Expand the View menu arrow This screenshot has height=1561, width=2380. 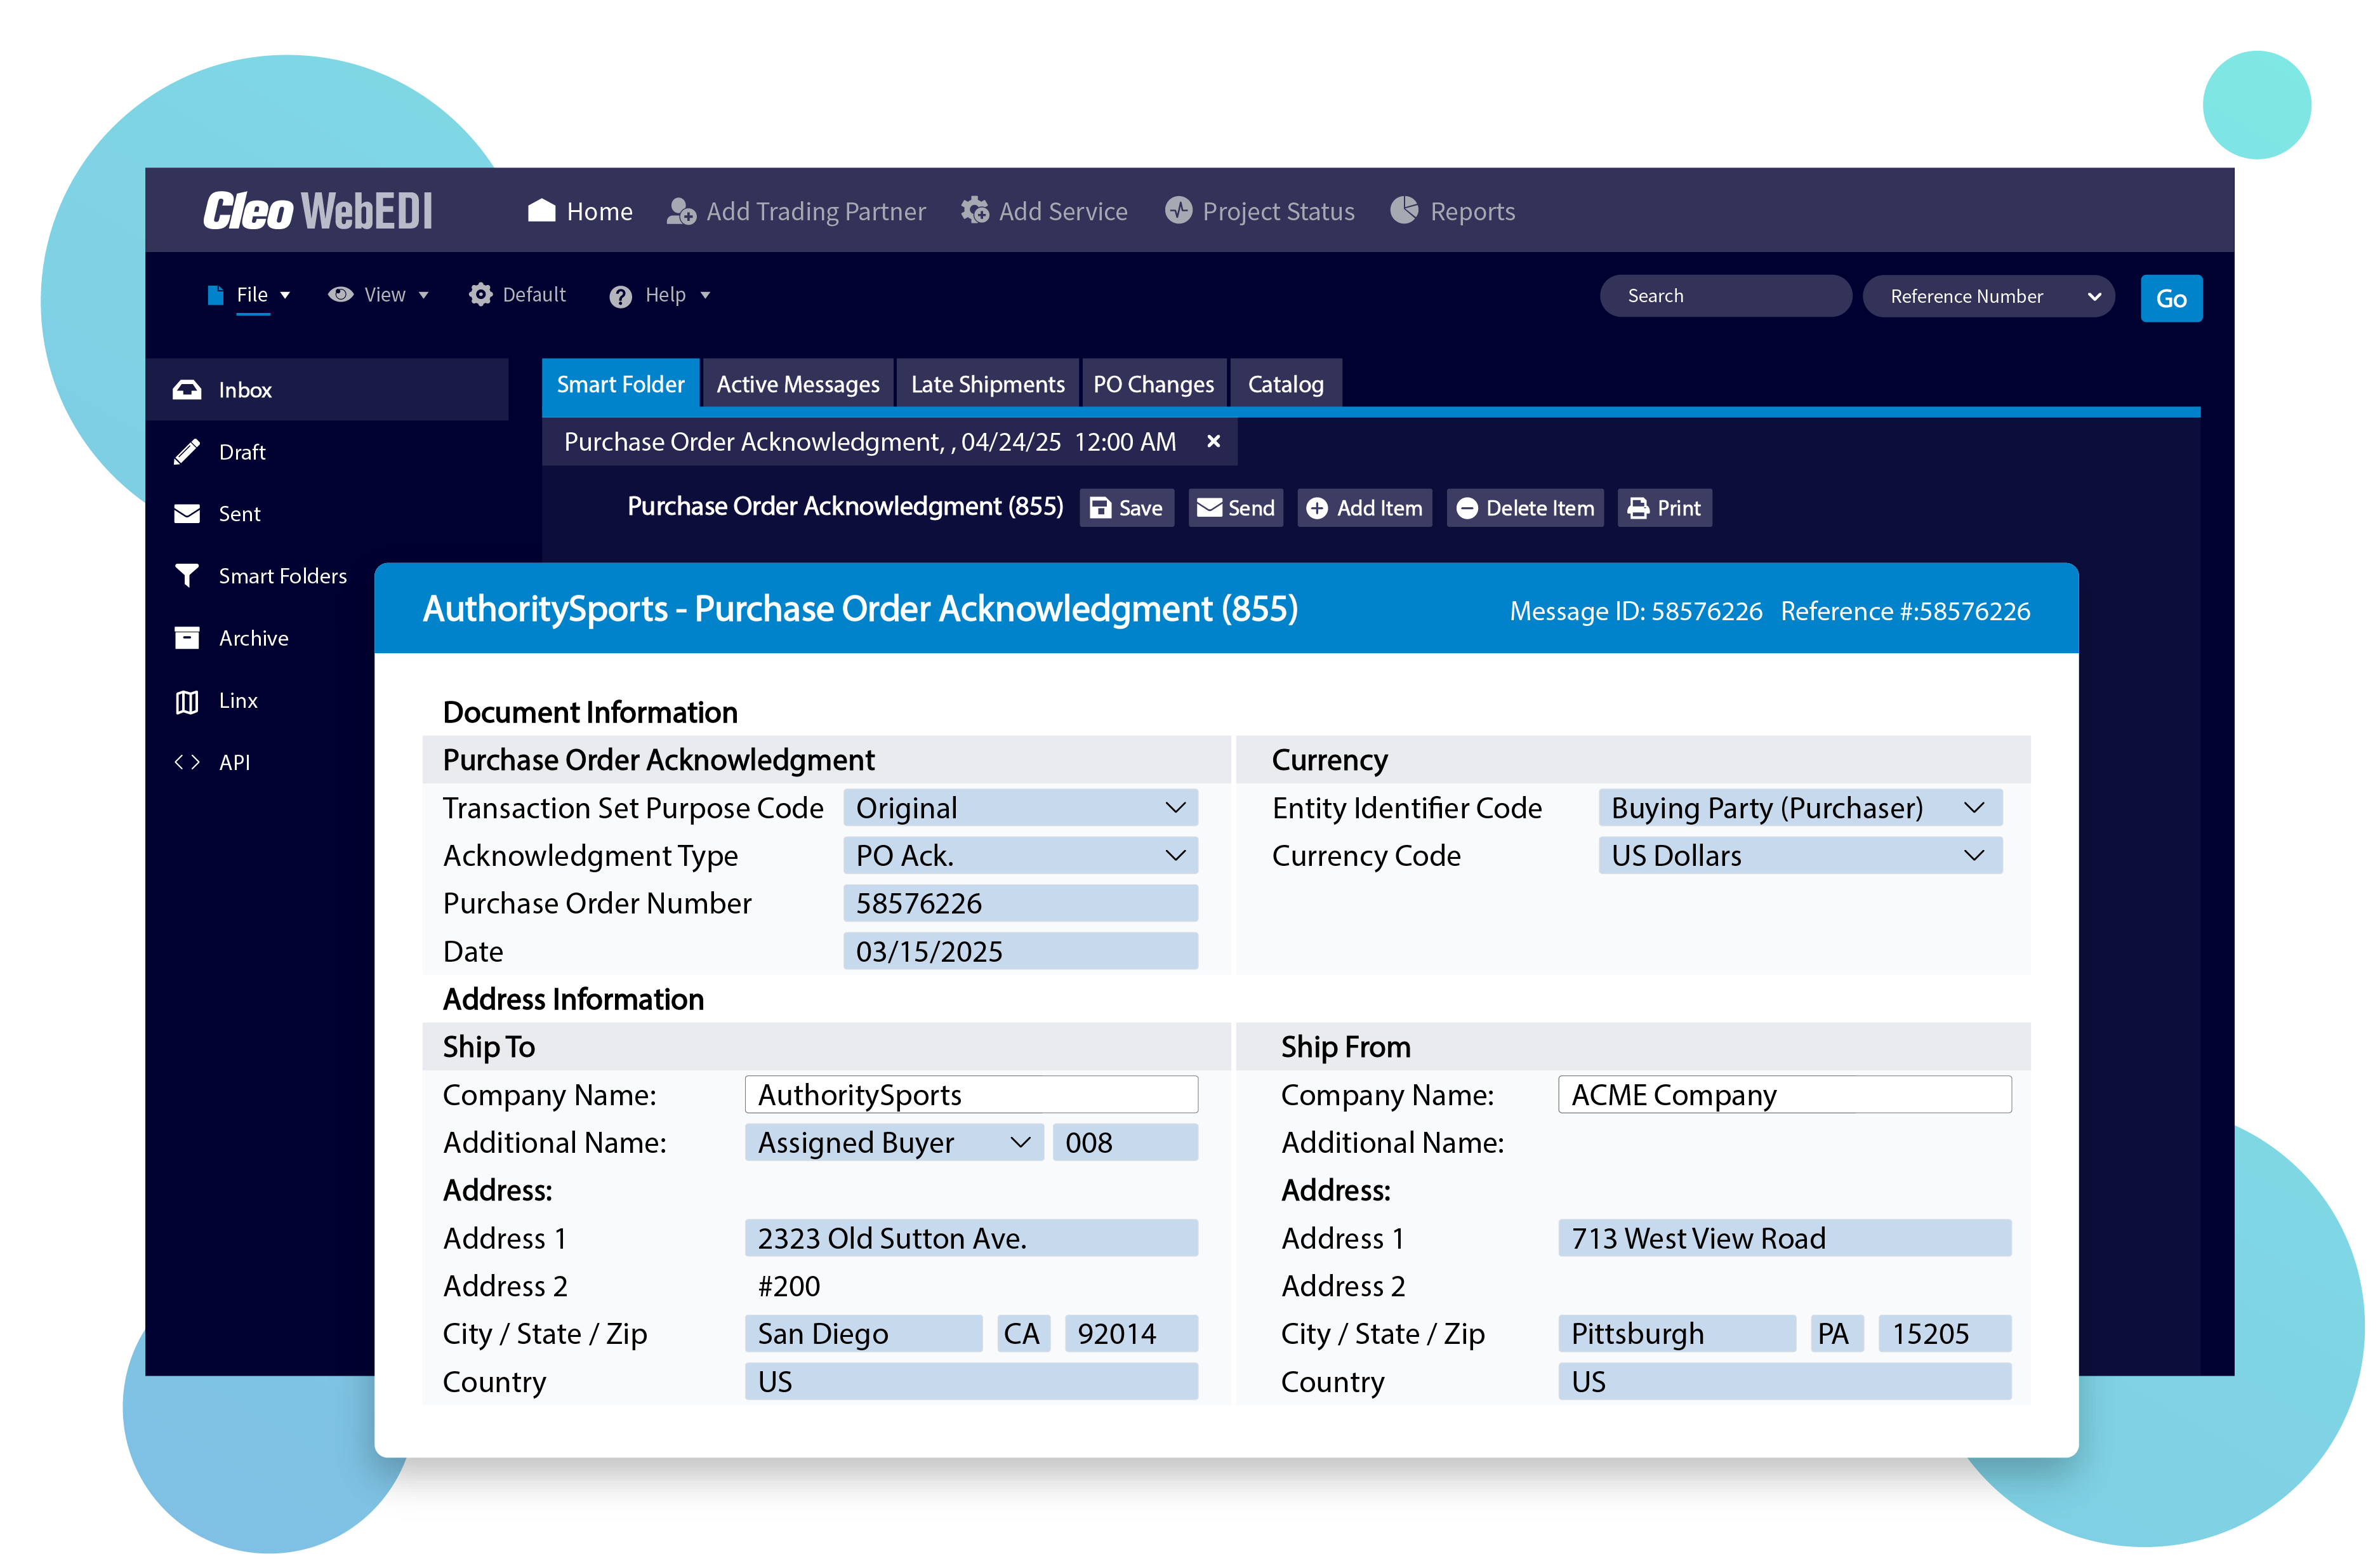[x=423, y=296]
